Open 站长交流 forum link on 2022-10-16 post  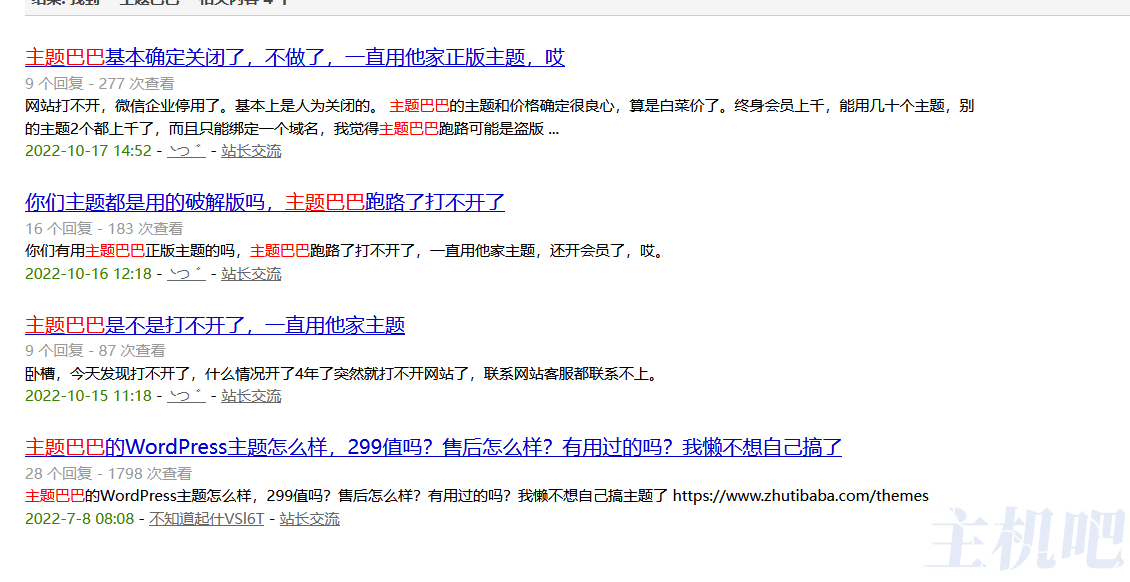[x=251, y=274]
